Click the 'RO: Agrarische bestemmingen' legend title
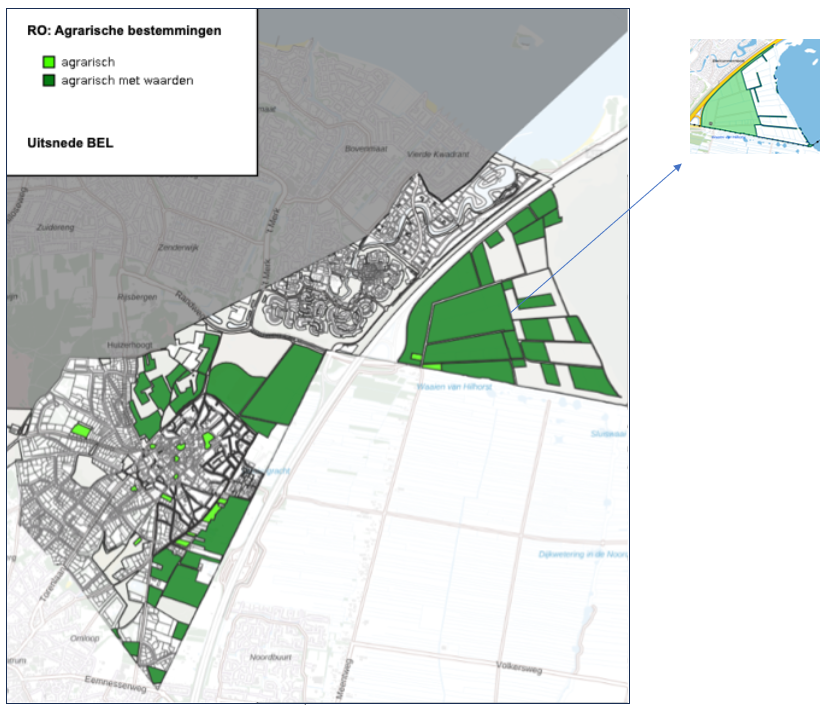The height and width of the screenshot is (710, 825). 124,31
